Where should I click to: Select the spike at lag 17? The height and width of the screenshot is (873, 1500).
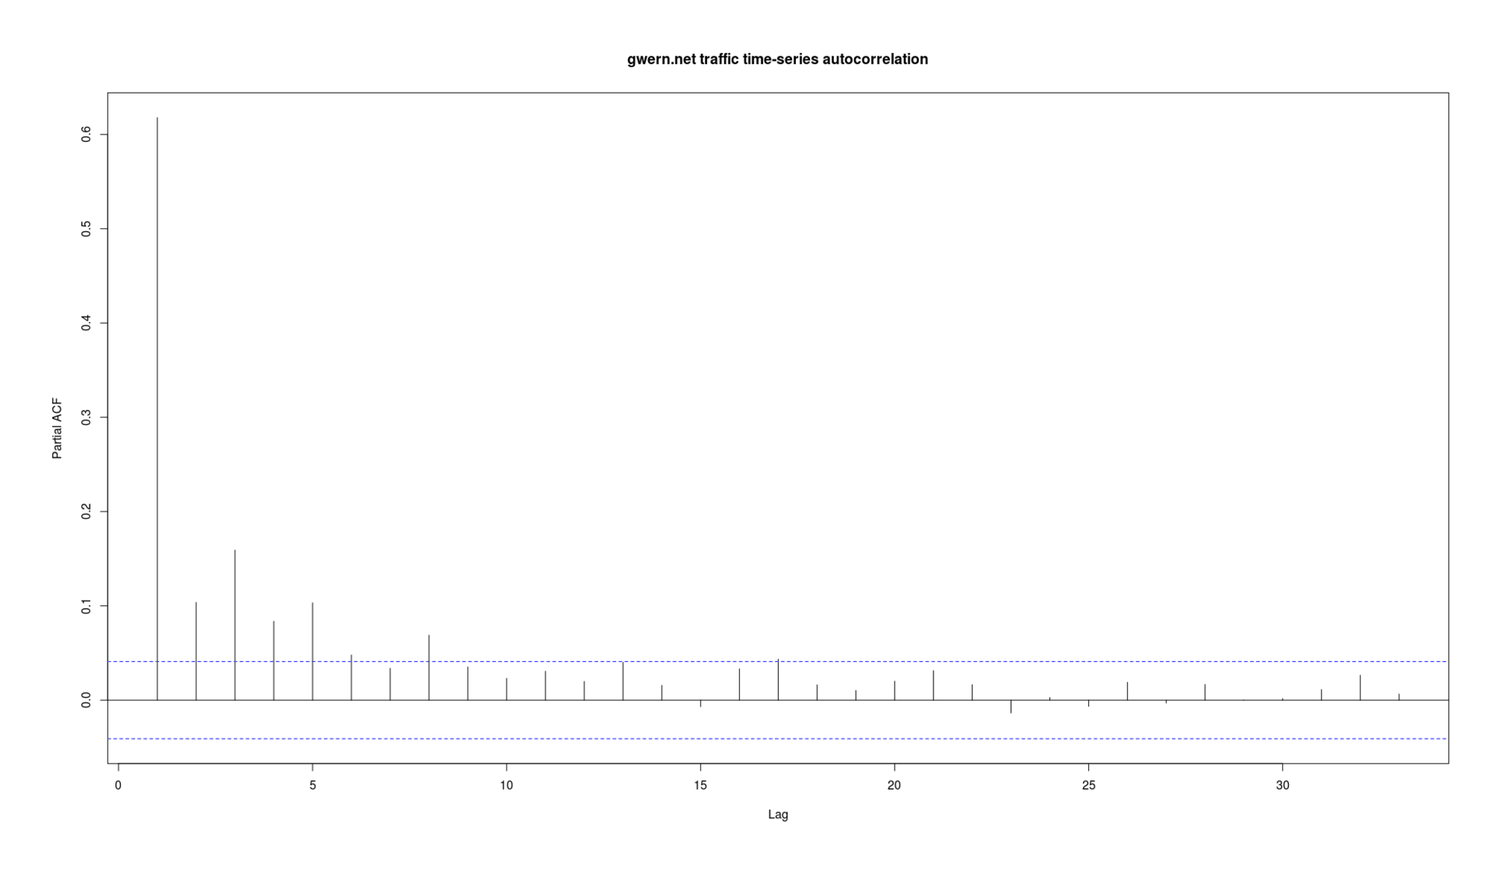[778, 680]
